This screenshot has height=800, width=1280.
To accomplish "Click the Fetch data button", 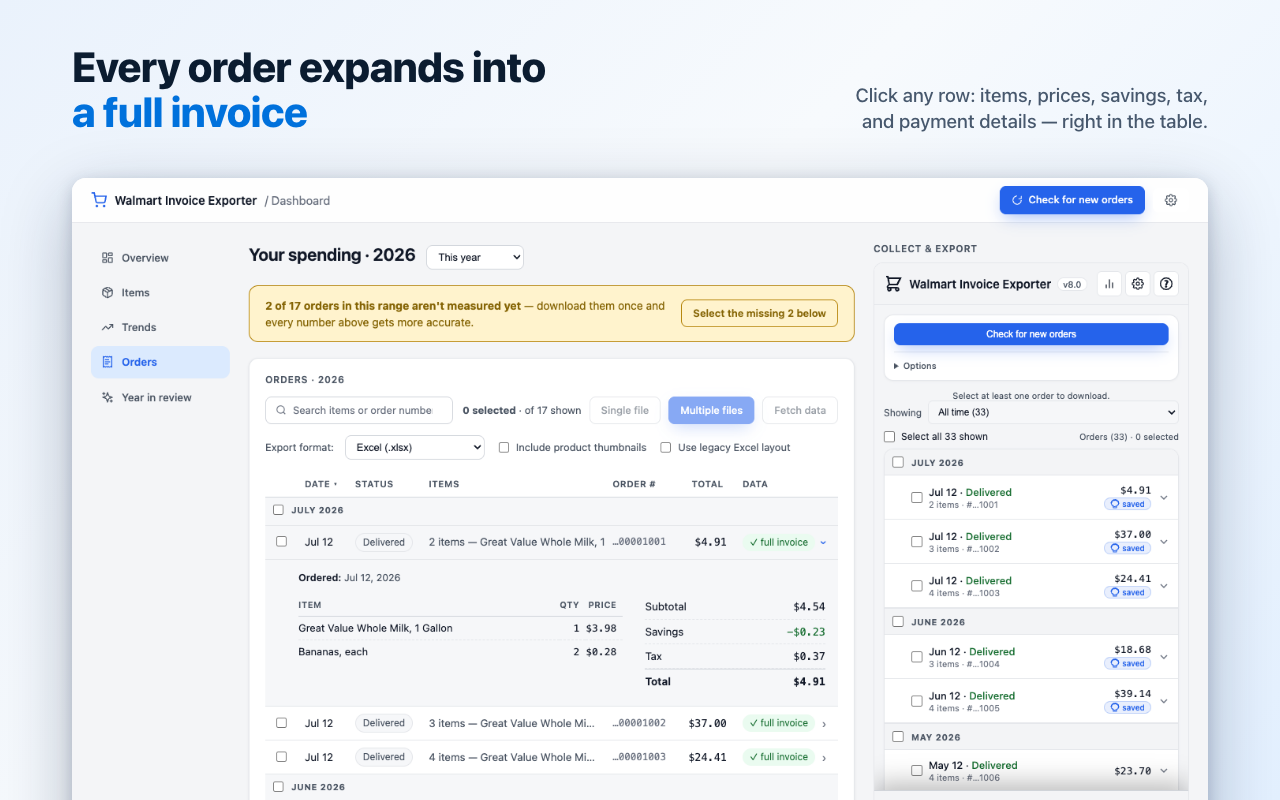I will point(800,410).
